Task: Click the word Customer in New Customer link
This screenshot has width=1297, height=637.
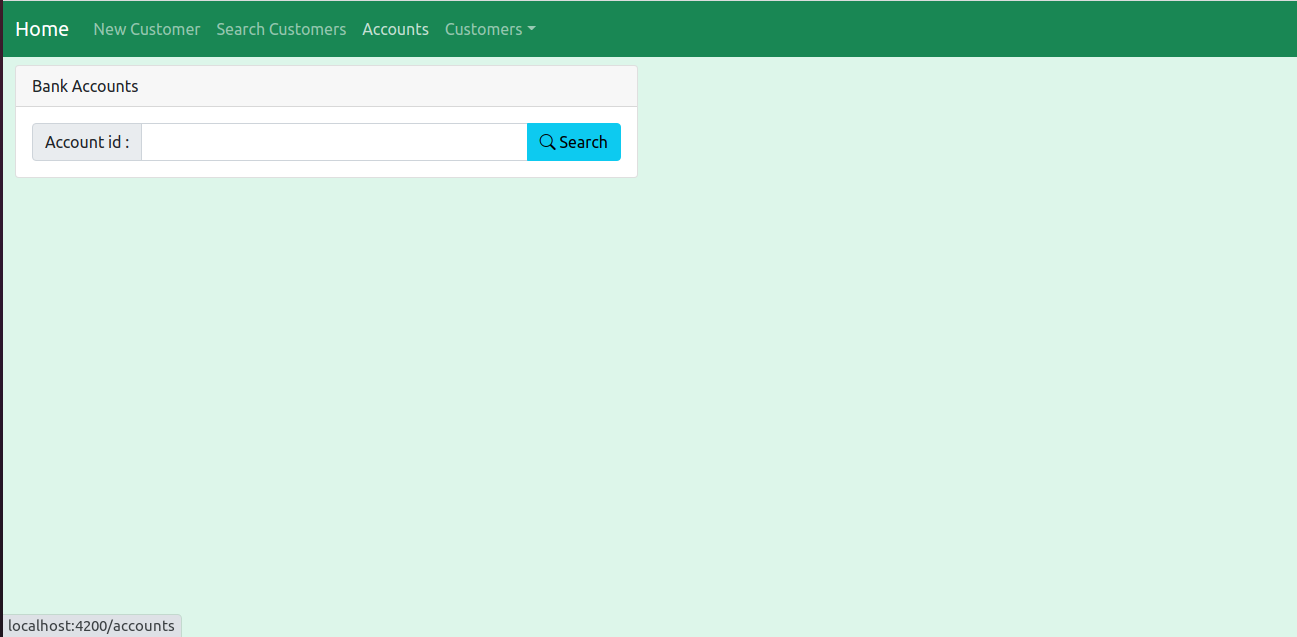Action: coord(165,29)
